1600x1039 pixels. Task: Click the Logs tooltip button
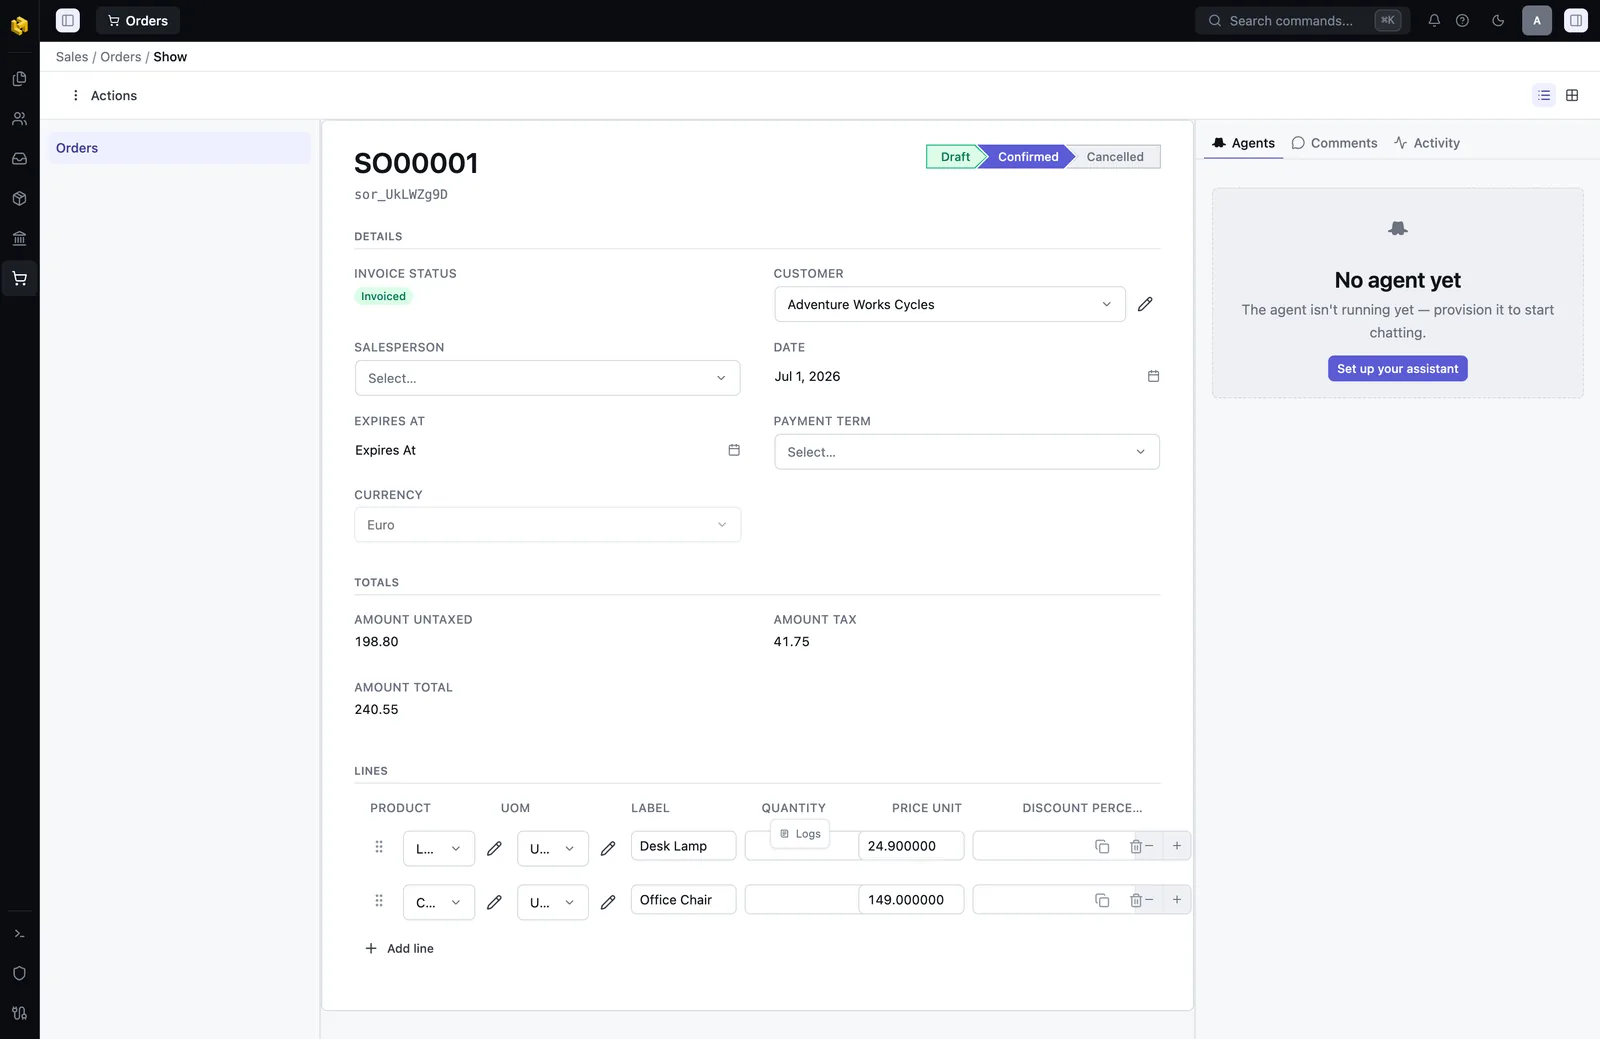(800, 834)
